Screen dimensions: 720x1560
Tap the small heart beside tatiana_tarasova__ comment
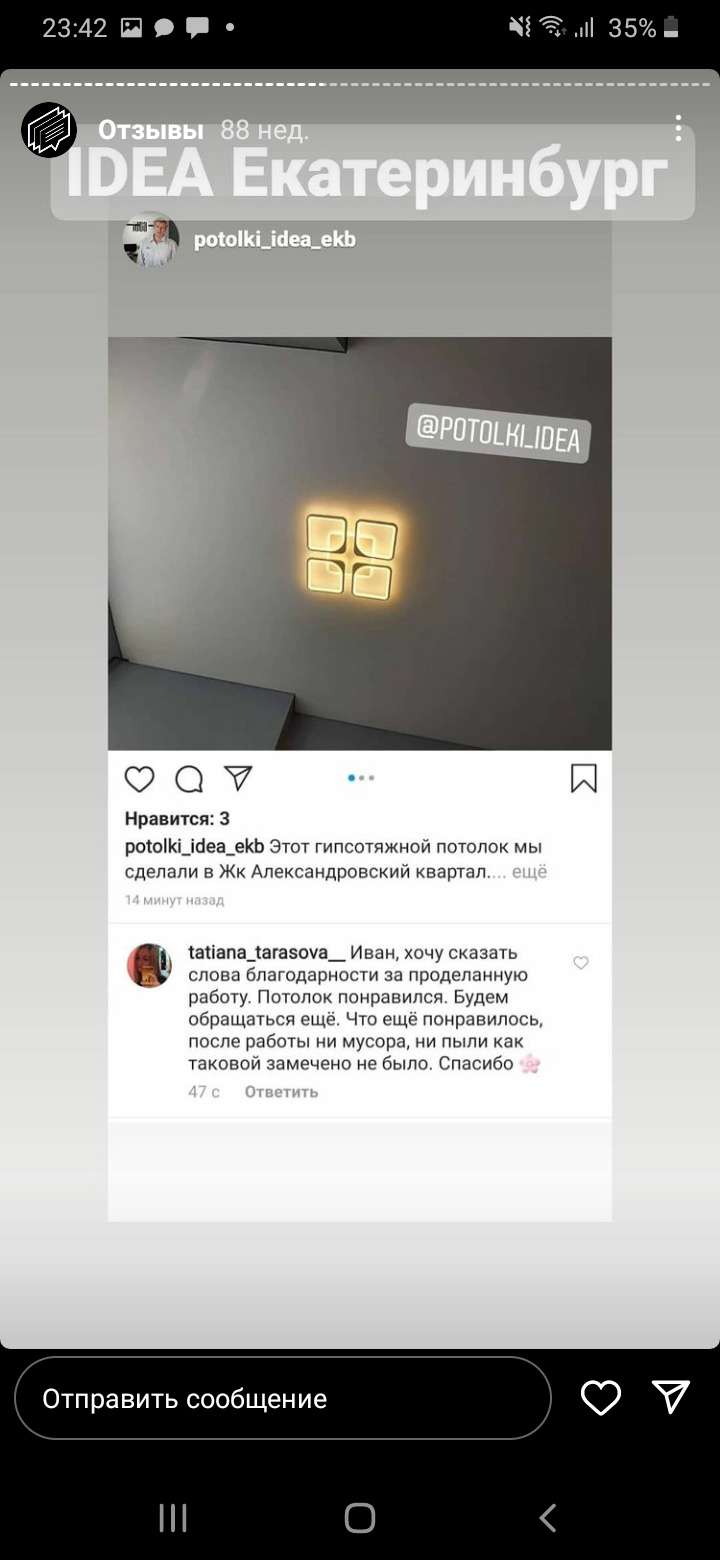click(x=581, y=963)
